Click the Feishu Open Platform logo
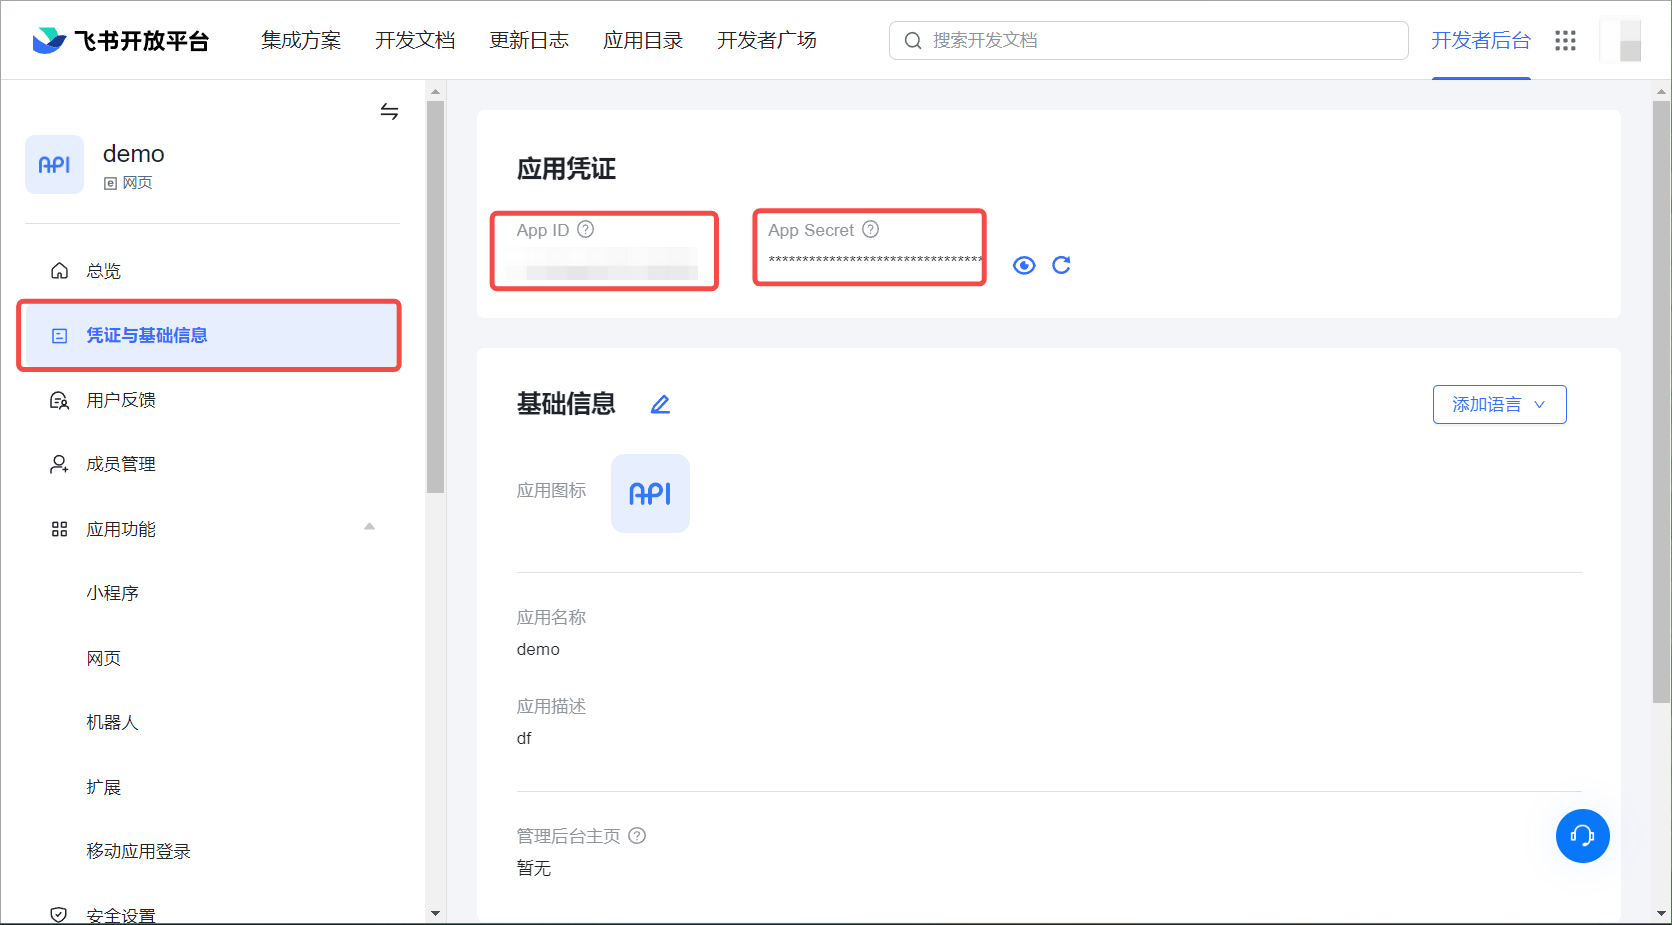The image size is (1672, 925). click(x=121, y=41)
